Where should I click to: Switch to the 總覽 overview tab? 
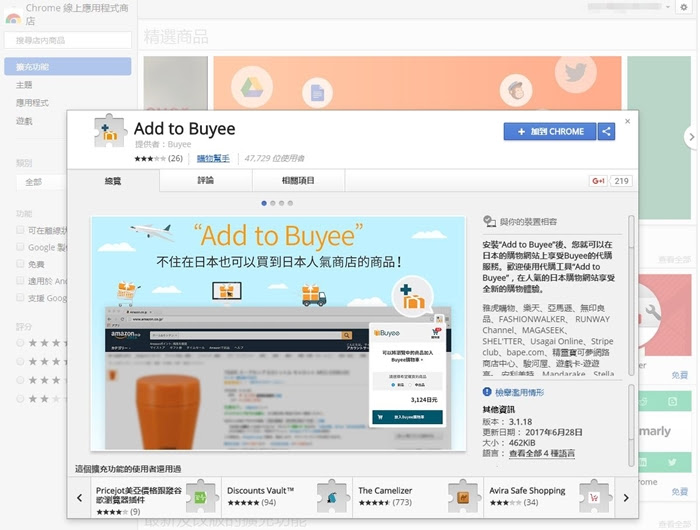pos(113,181)
